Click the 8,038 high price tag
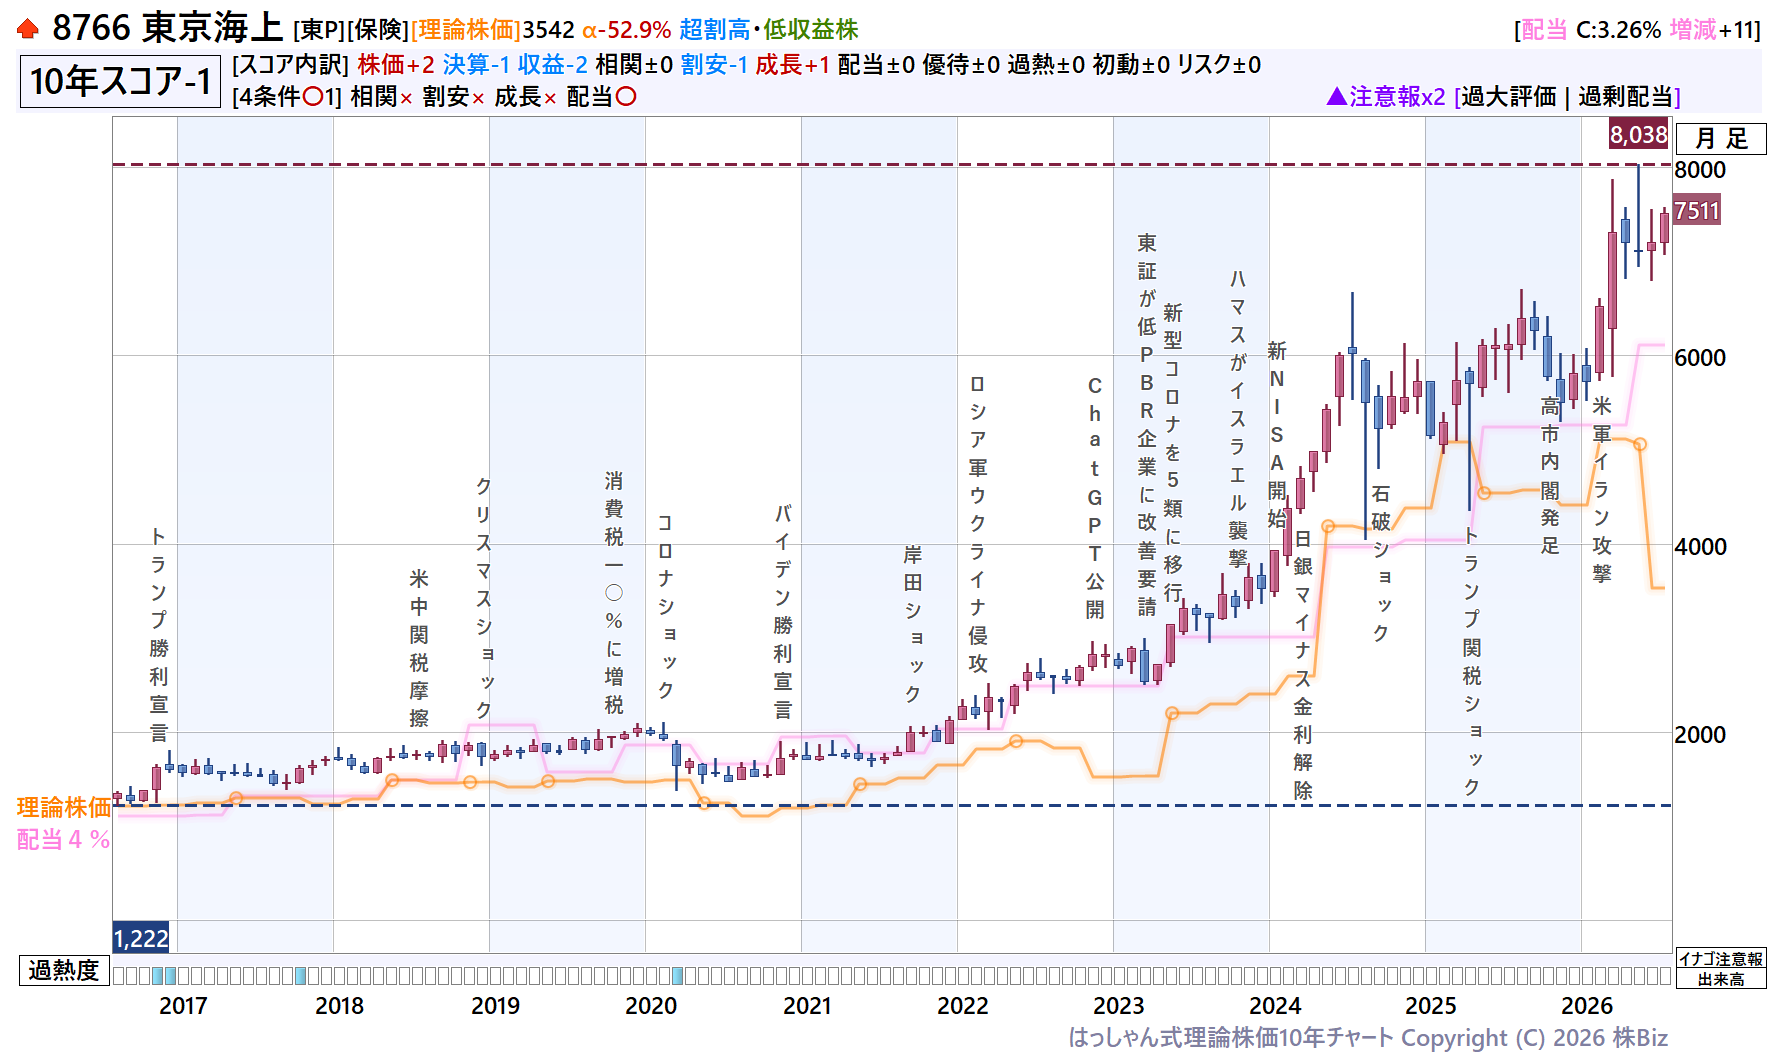Viewport: 1780px width, 1054px height. pyautogui.click(x=1638, y=134)
